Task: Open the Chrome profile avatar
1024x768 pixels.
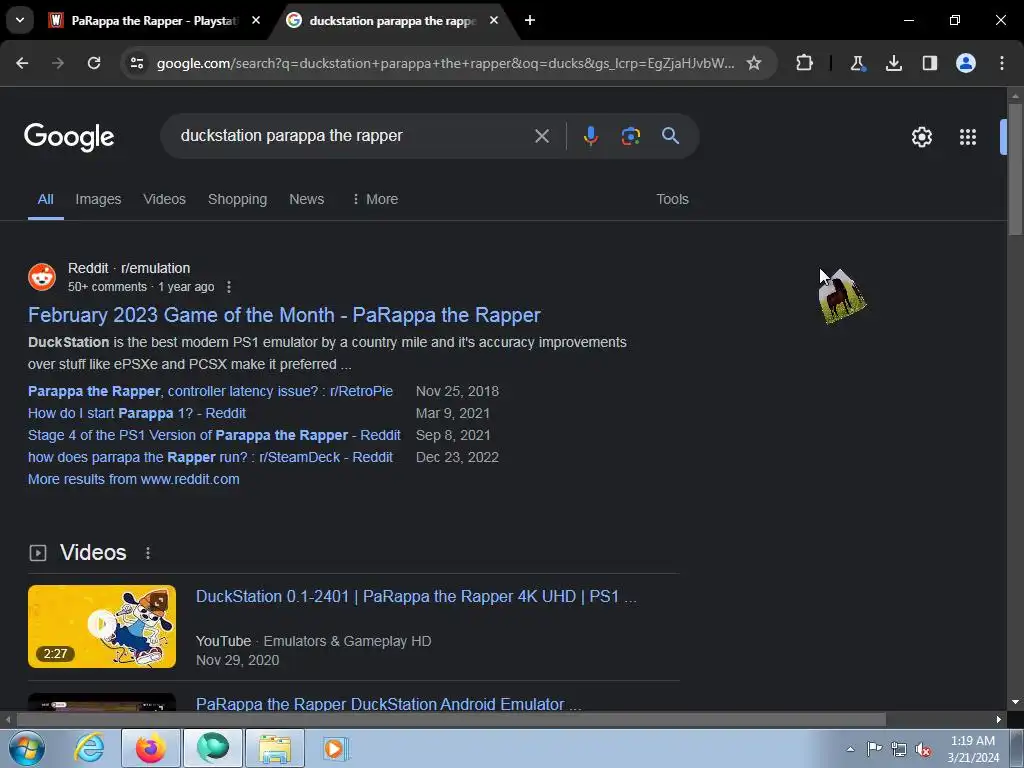Action: click(x=965, y=63)
